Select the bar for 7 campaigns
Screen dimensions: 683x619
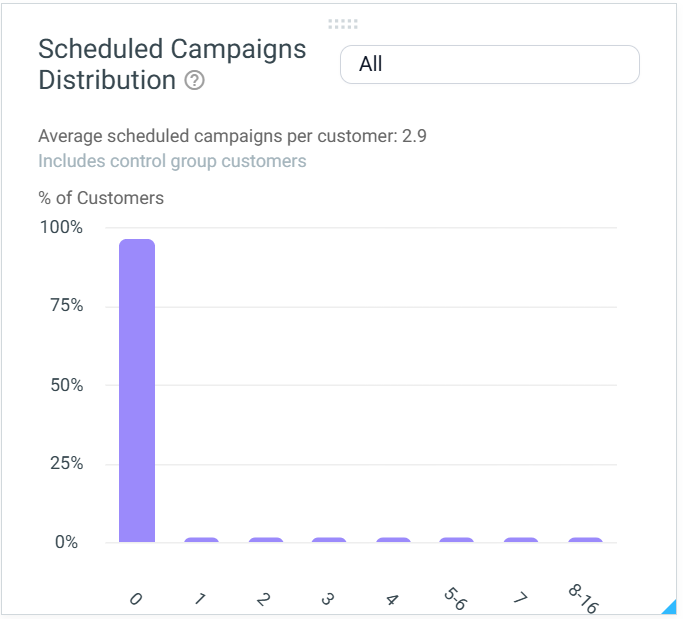click(x=521, y=540)
